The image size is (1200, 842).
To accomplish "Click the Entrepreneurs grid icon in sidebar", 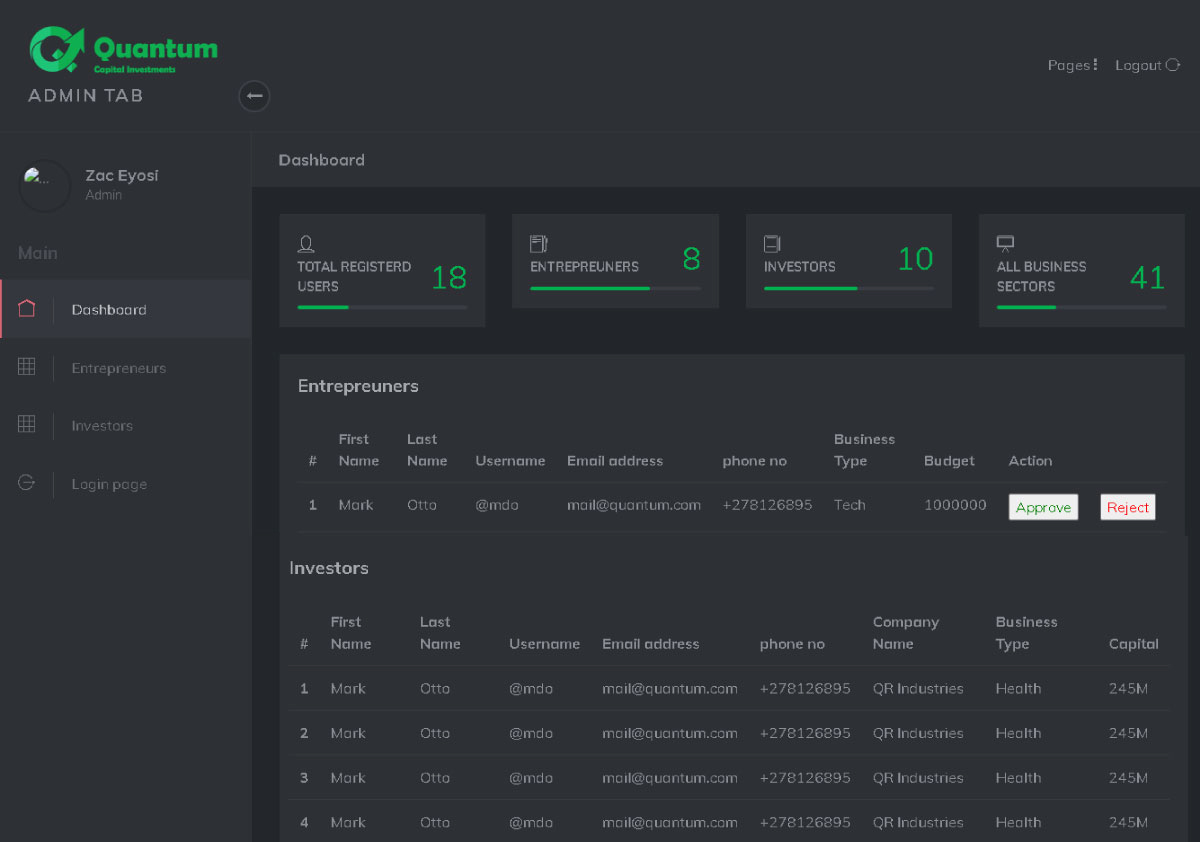I will coord(27,367).
